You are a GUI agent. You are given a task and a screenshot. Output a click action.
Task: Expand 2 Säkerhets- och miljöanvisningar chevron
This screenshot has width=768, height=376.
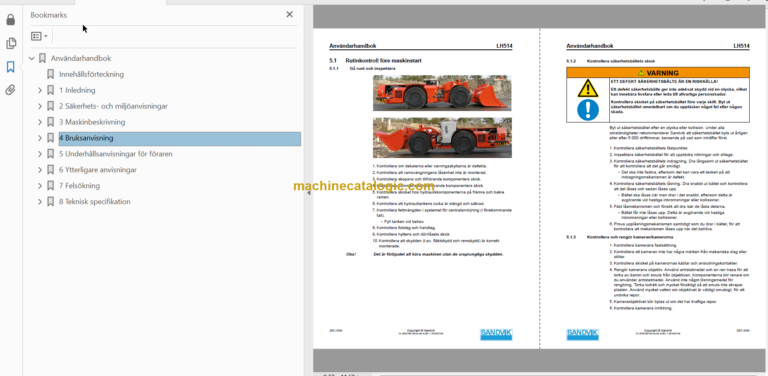coord(40,106)
